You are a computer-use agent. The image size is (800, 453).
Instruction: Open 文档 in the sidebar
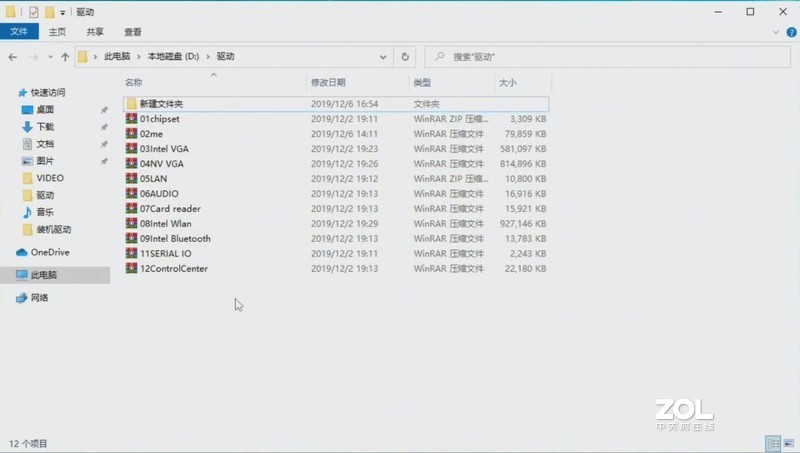[45, 144]
